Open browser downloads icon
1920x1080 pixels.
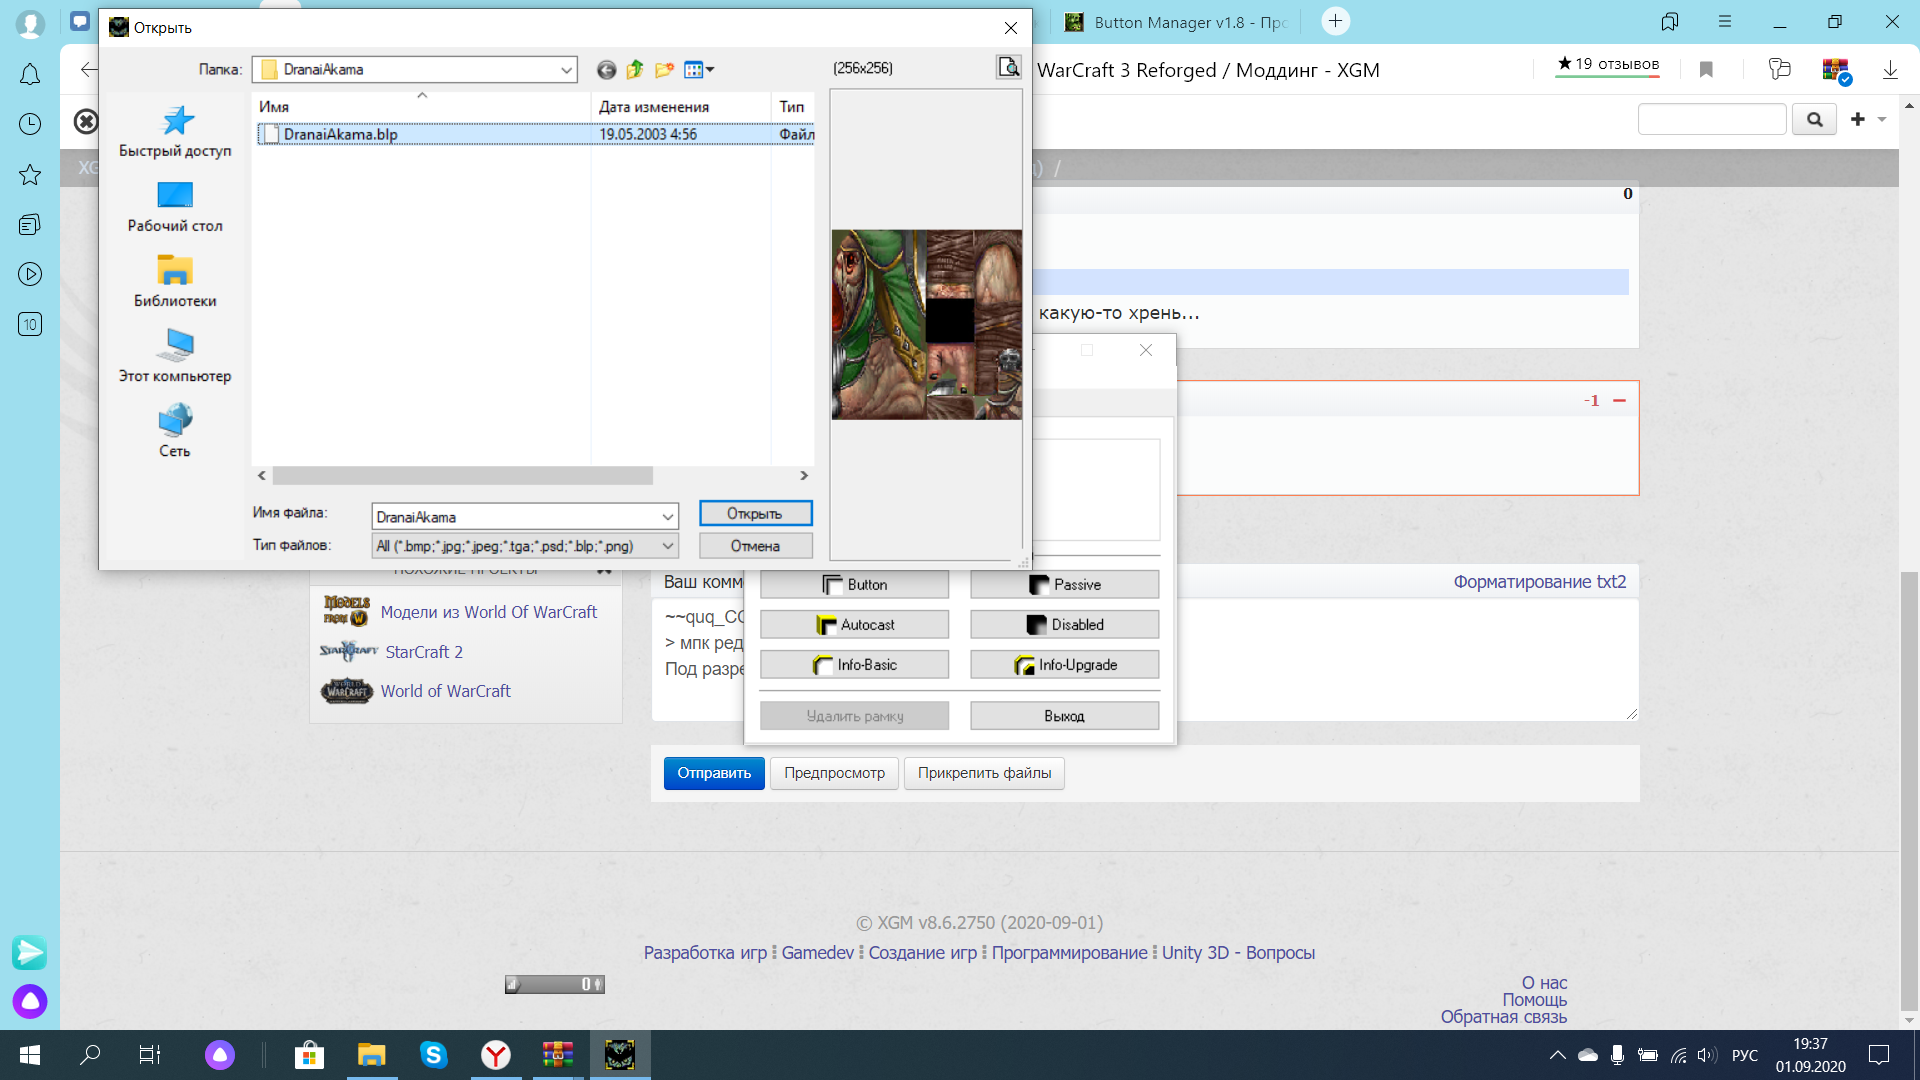point(1890,70)
